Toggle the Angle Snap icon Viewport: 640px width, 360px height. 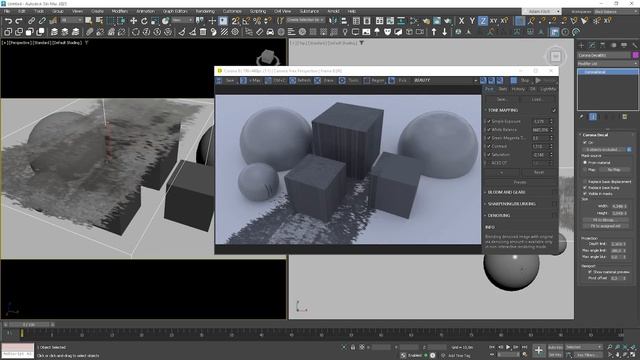247,21
